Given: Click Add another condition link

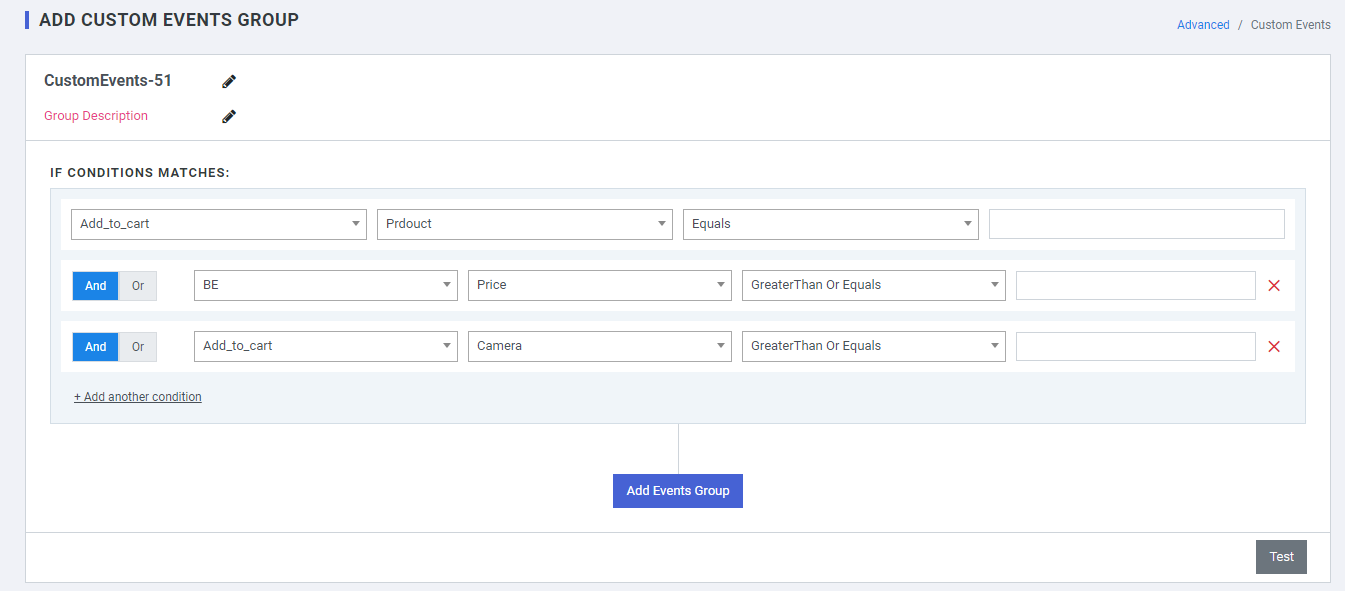Looking at the screenshot, I should tap(138, 397).
